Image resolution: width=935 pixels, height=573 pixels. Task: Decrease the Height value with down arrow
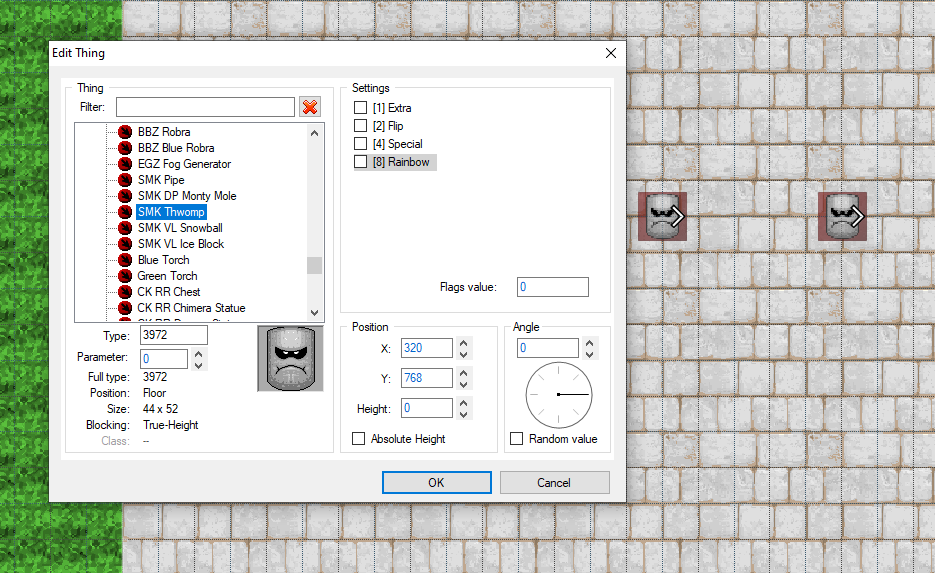[463, 413]
